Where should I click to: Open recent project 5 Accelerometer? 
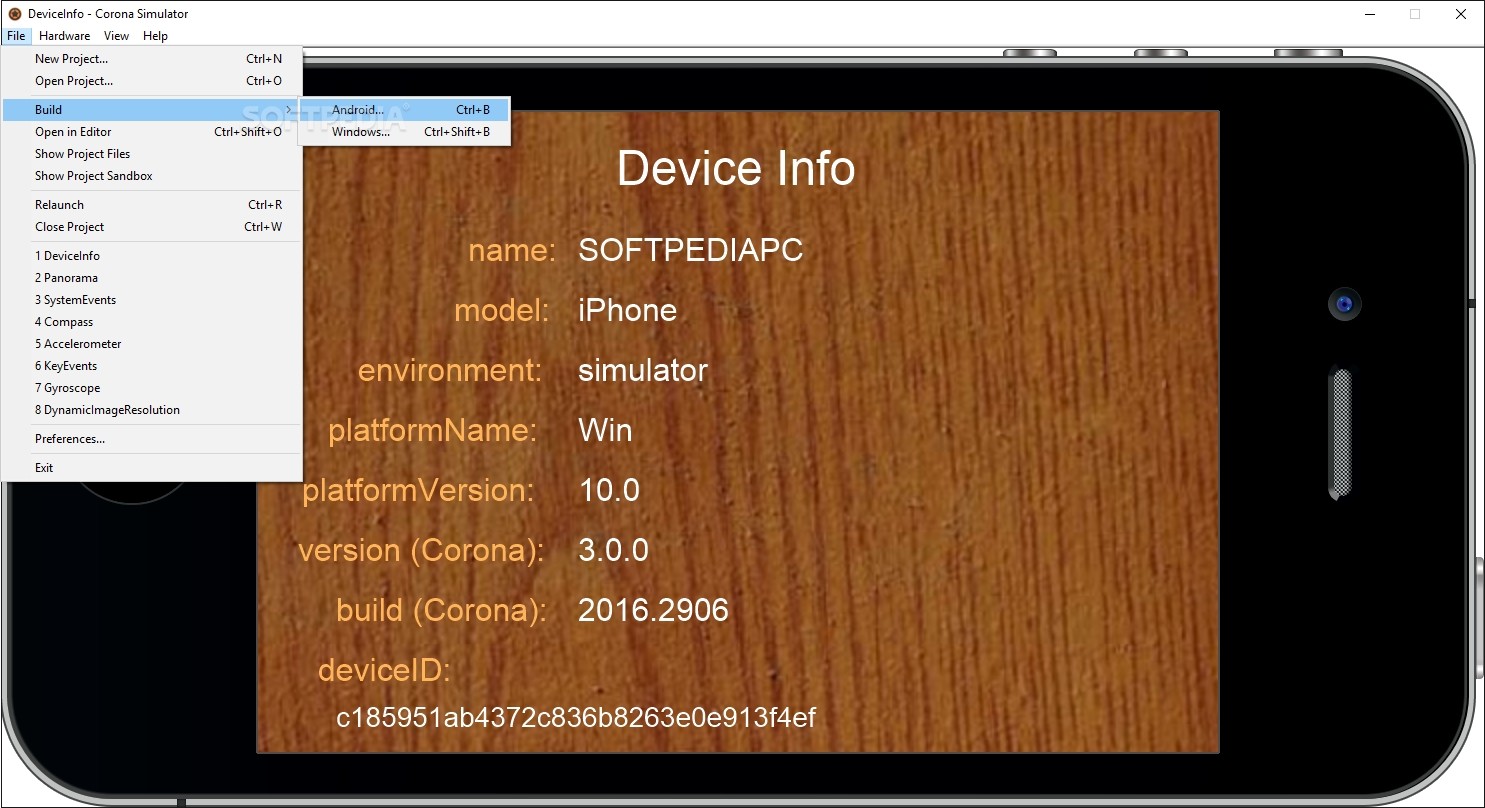151,344
